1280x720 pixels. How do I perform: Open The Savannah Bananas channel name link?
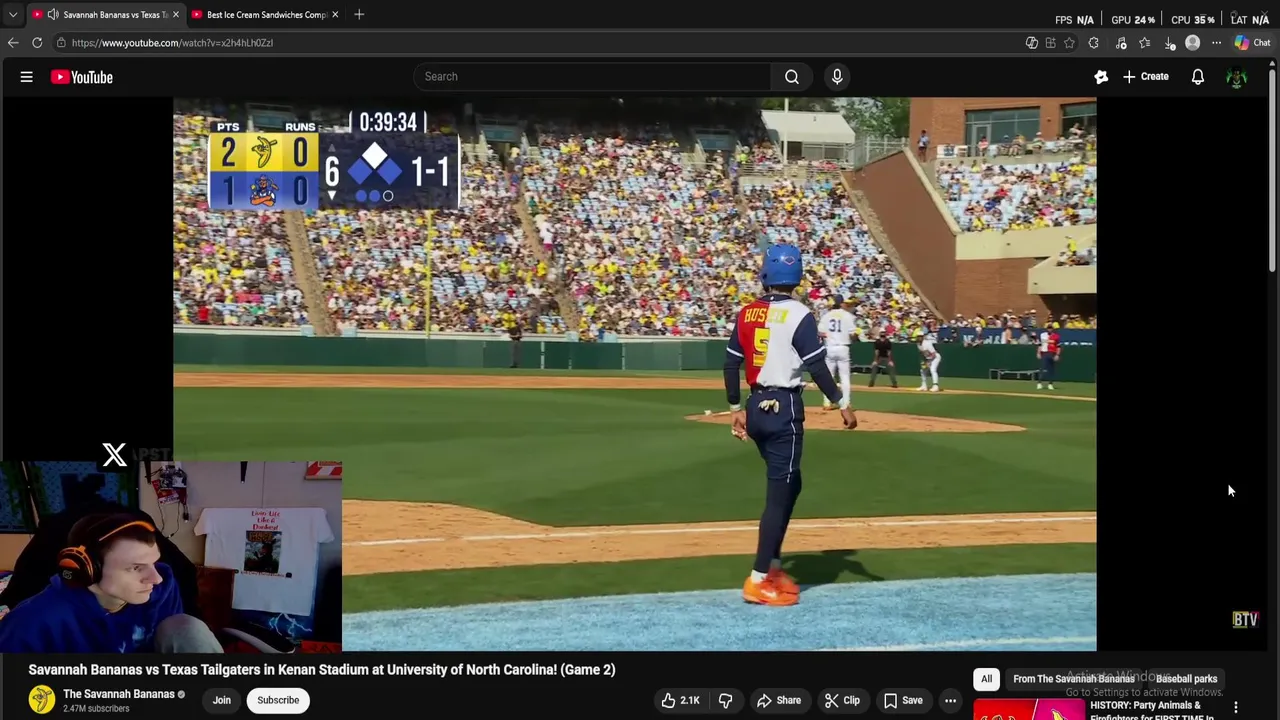pos(119,694)
